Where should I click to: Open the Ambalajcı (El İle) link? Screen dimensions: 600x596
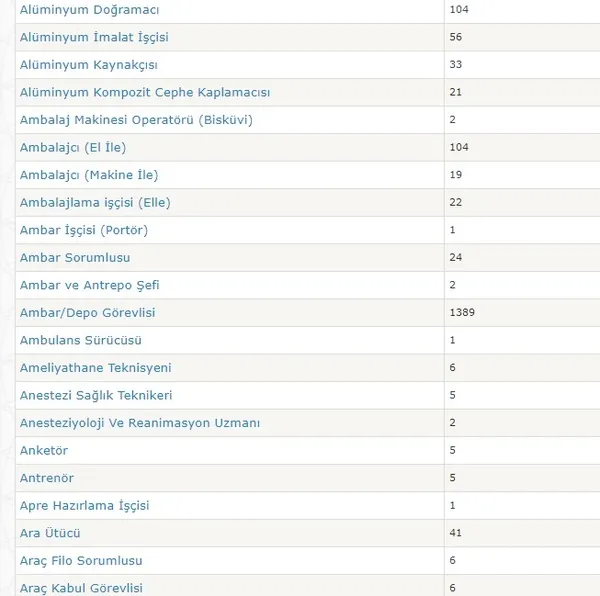[73, 148]
